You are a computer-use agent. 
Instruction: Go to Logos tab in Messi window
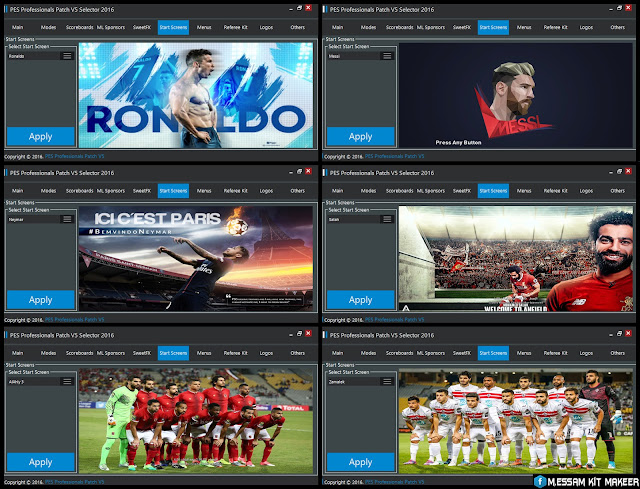(586, 27)
